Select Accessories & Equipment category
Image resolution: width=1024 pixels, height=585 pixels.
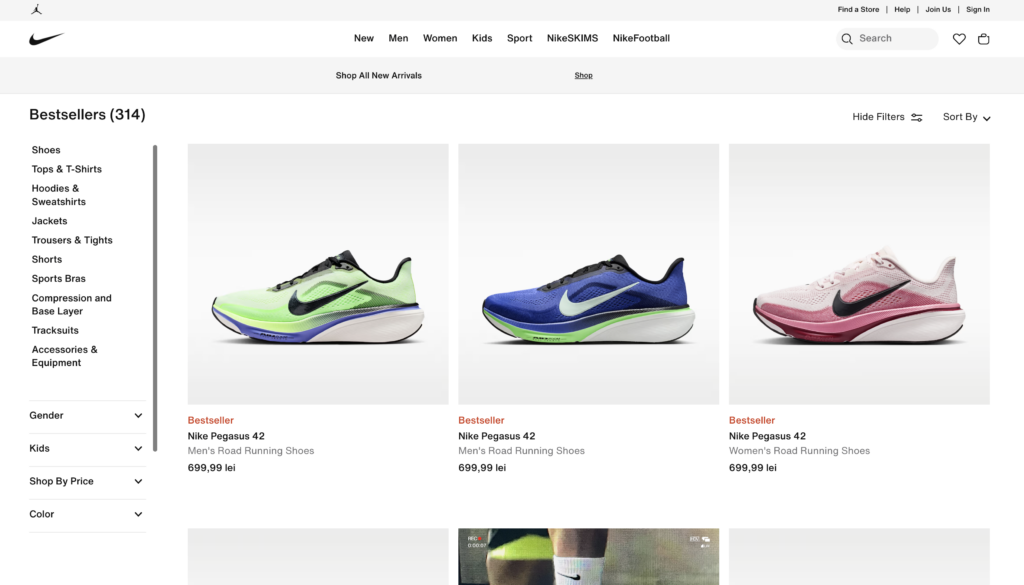tap(65, 356)
